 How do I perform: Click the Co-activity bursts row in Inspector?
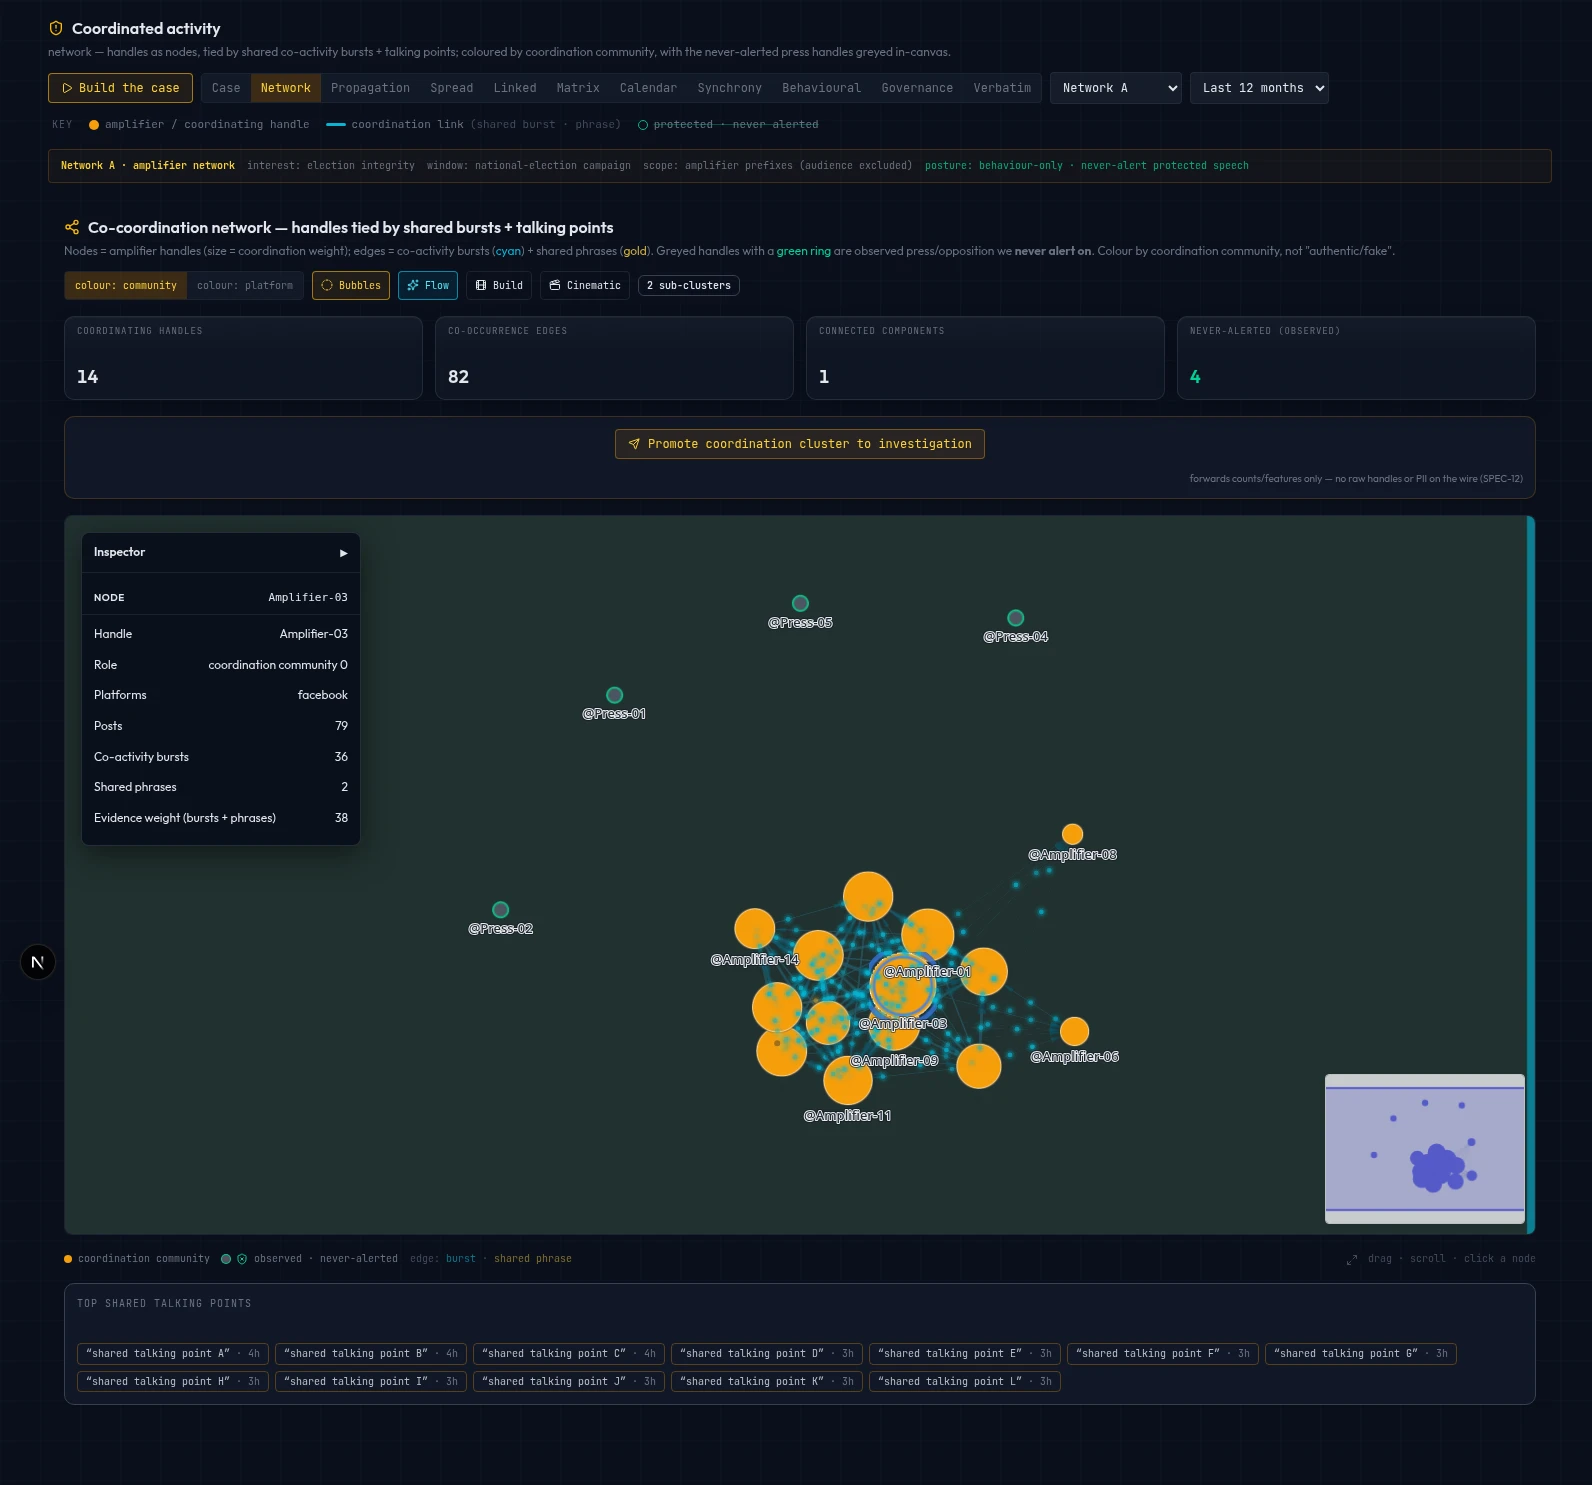[x=221, y=757]
